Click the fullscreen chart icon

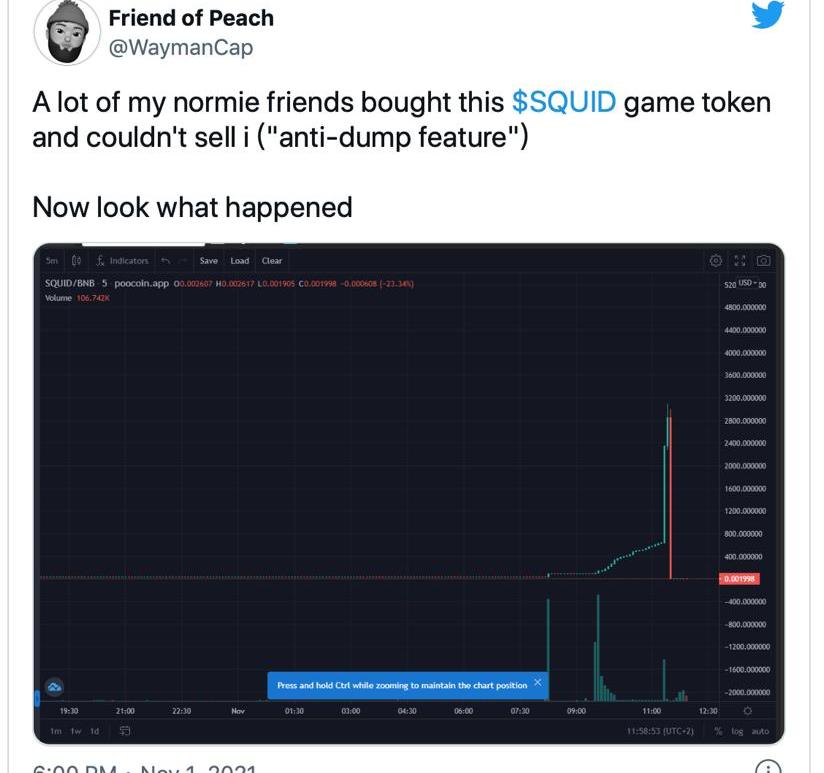tap(739, 261)
